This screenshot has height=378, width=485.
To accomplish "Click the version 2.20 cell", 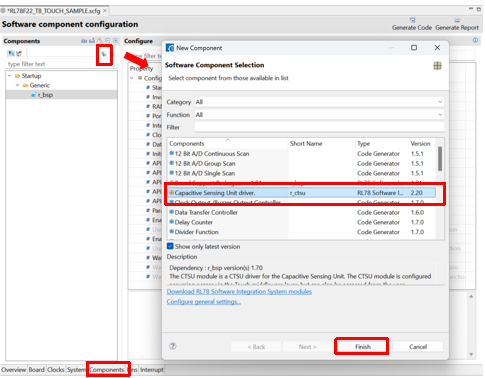I will click(x=416, y=193).
